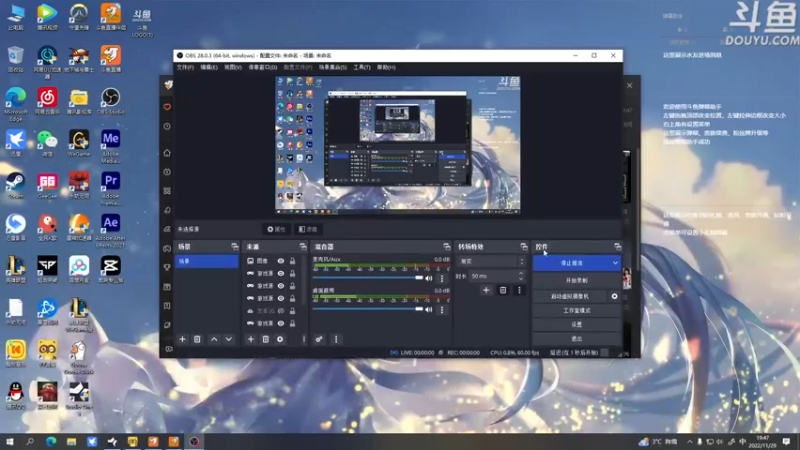Open the 编辑(E) menu
Screen dimensions: 800x450
[x=209, y=67]
